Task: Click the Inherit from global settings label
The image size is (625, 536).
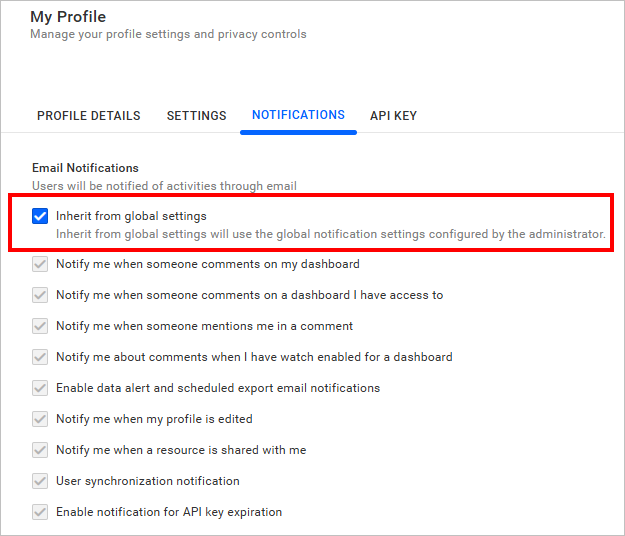Action: (131, 216)
